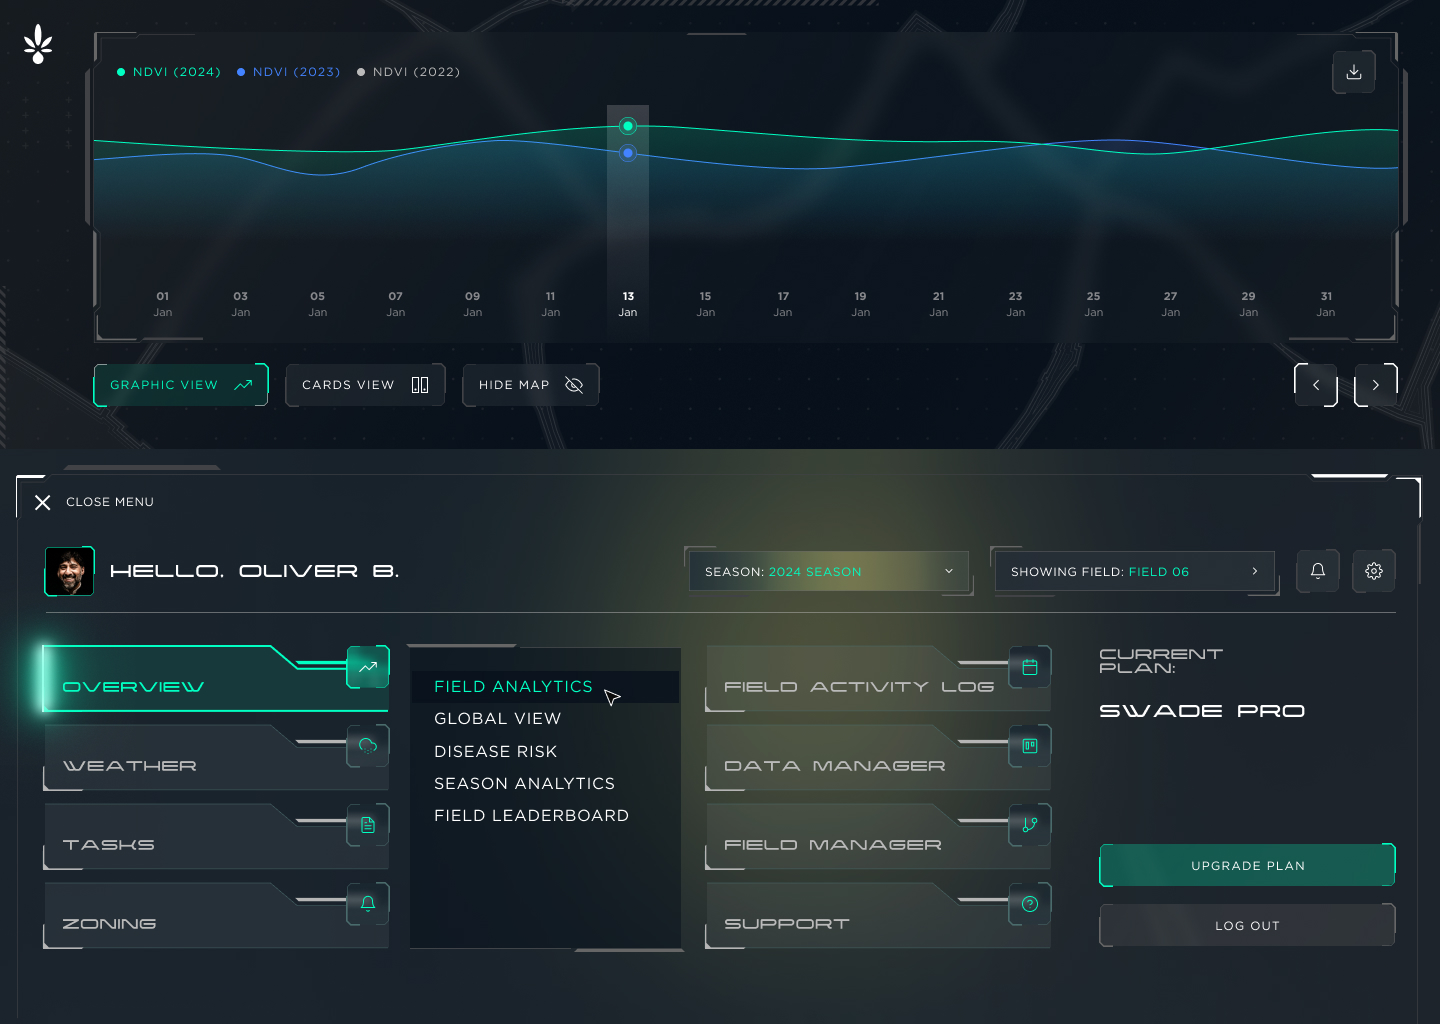Viewport: 1440px width, 1024px height.
Task: Expand the Showing Field: Field 06 selector
Action: click(x=1135, y=571)
